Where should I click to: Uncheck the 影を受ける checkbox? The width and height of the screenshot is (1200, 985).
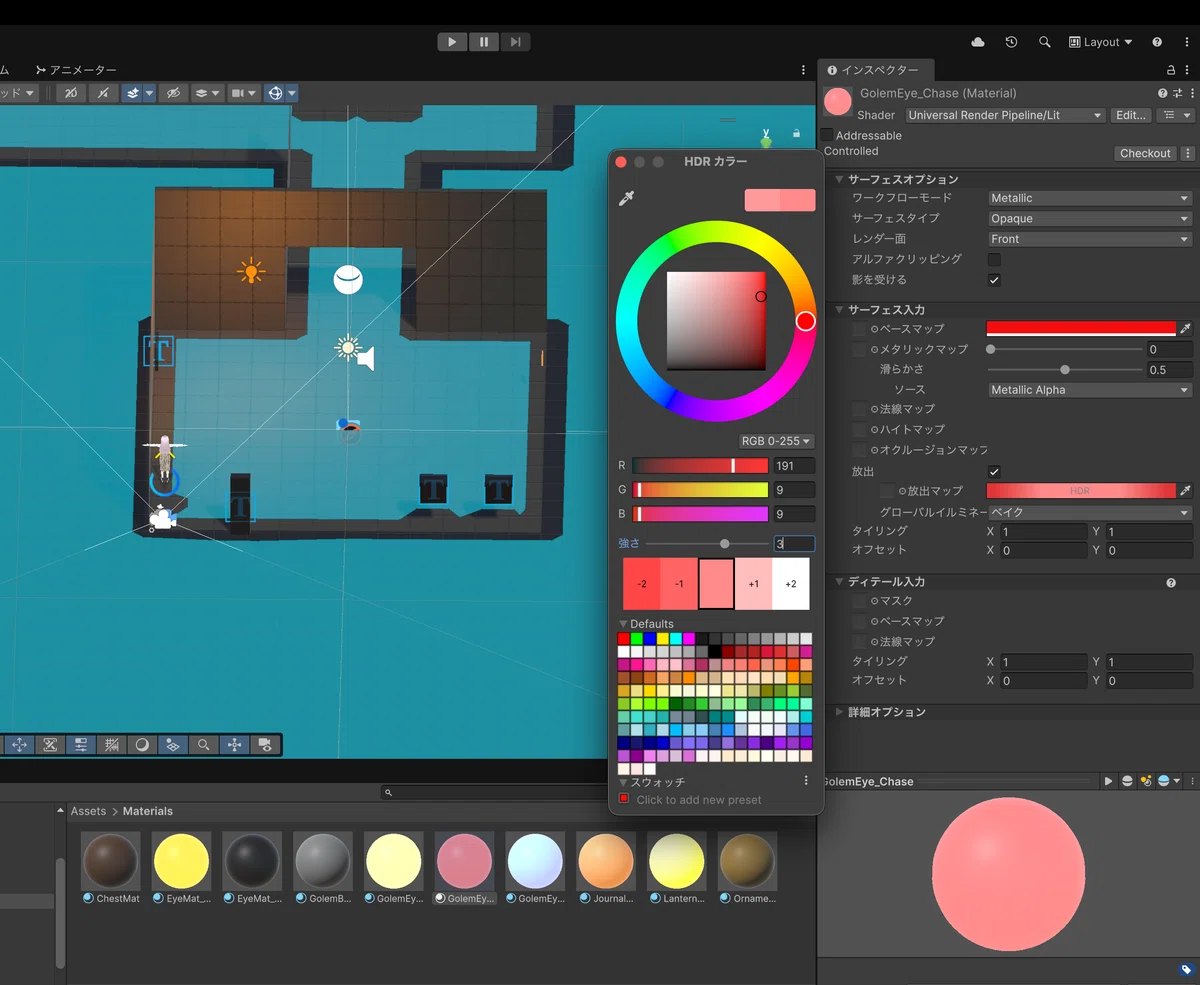click(994, 280)
